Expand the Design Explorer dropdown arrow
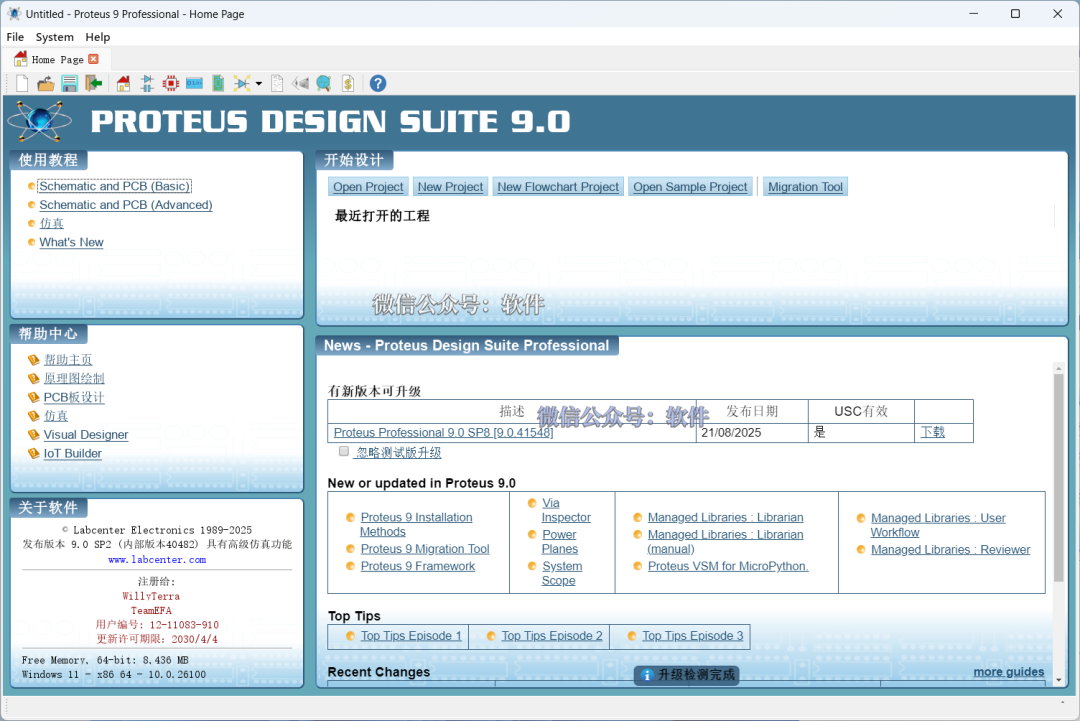The width and height of the screenshot is (1080, 721). [259, 84]
